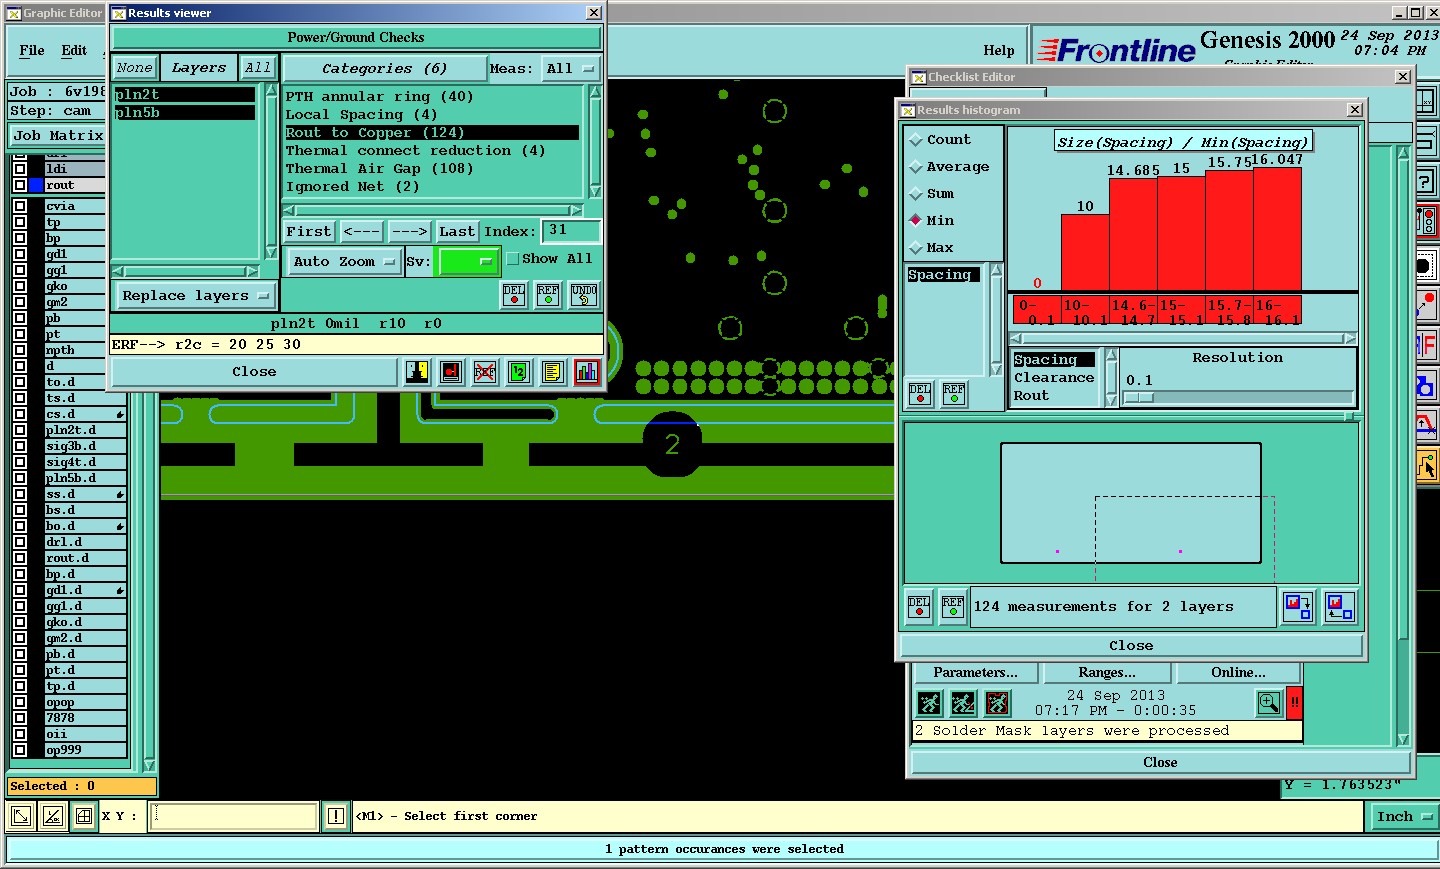Click REF icon under histogram Spacing list
This screenshot has height=869, width=1440.
954,393
